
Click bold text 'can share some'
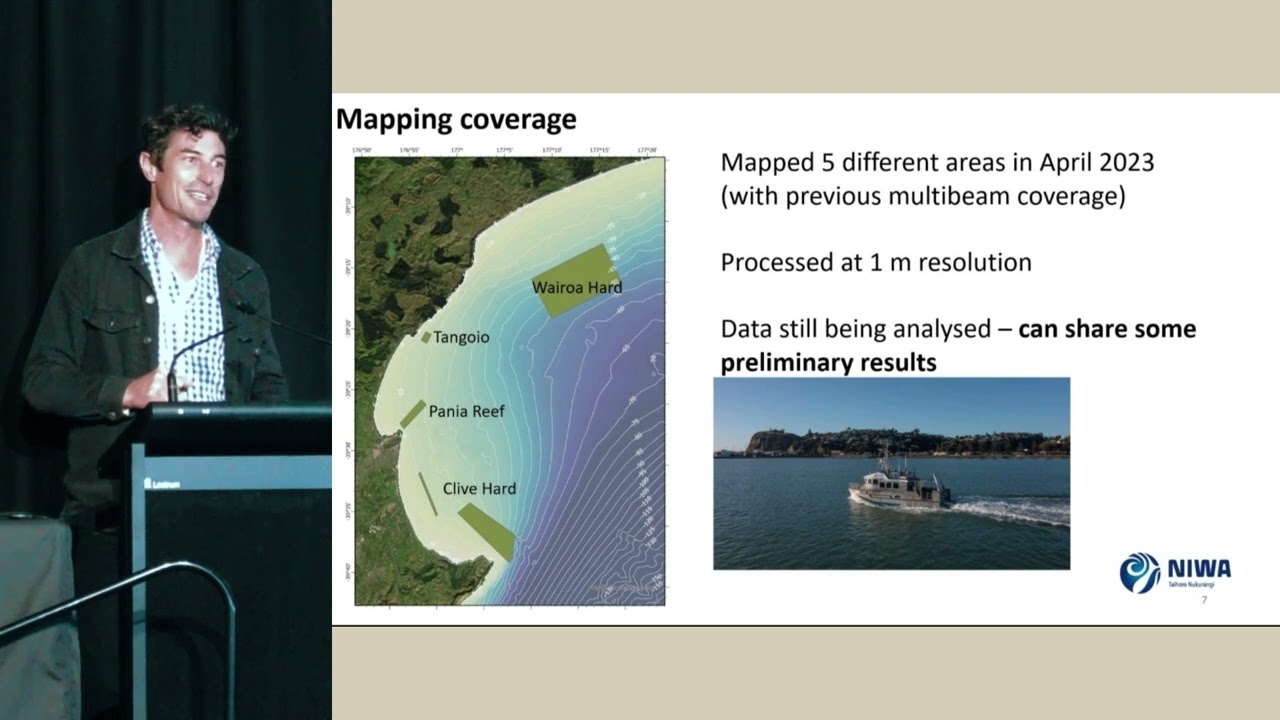[x=1107, y=329]
